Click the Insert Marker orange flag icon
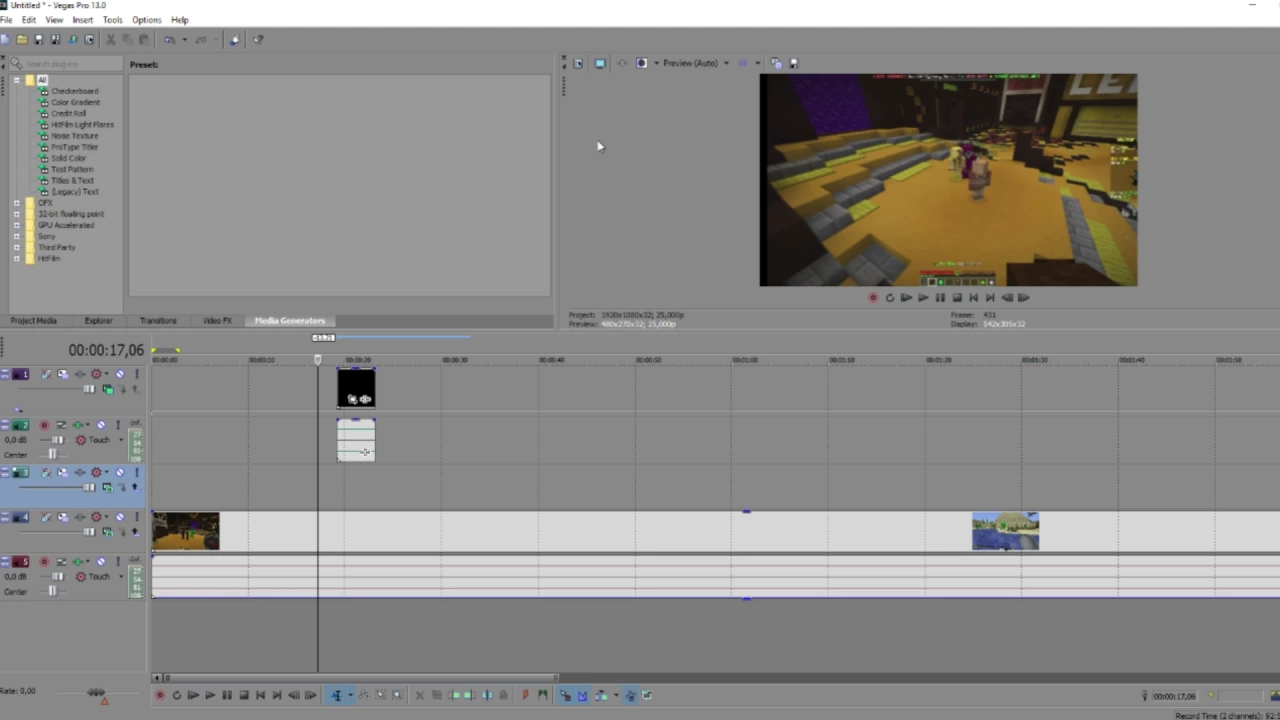 coord(525,695)
